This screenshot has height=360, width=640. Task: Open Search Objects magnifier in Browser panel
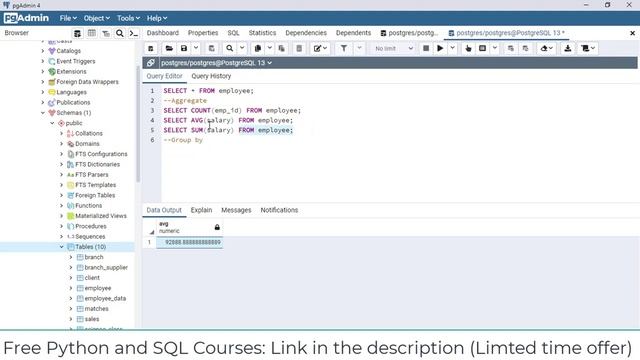click(x=120, y=33)
